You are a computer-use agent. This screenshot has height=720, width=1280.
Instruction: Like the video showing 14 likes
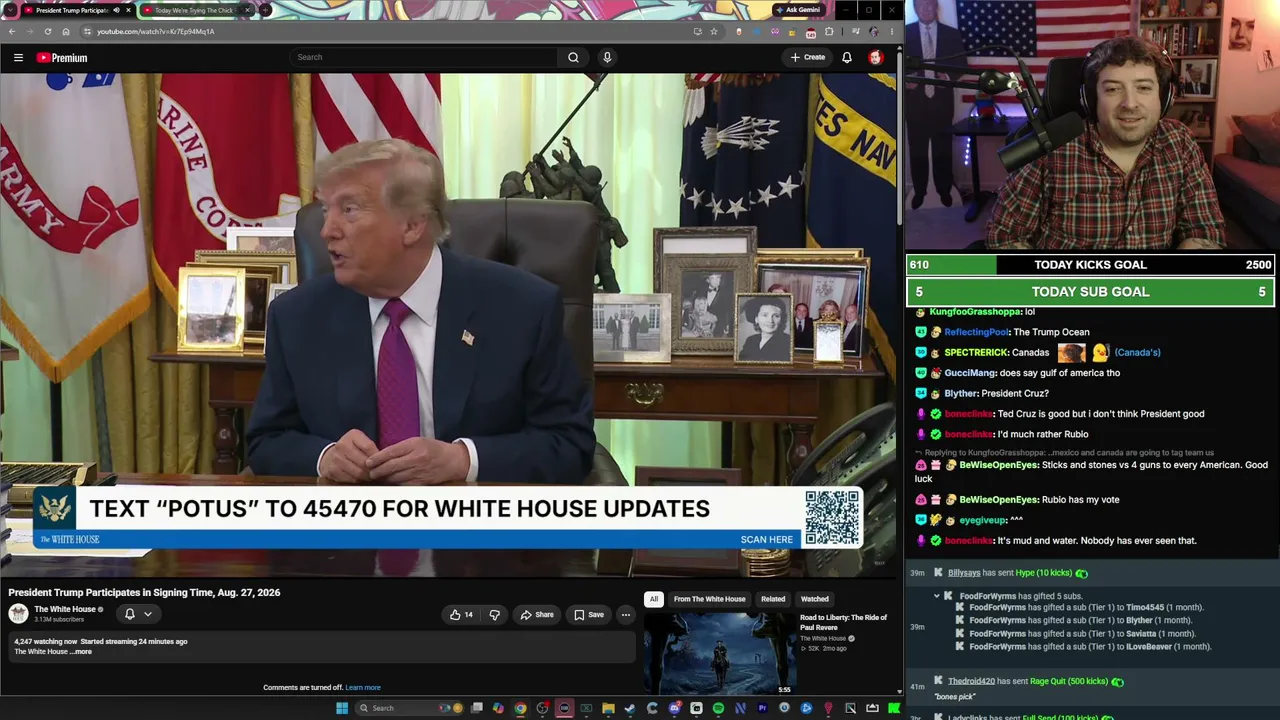461,615
